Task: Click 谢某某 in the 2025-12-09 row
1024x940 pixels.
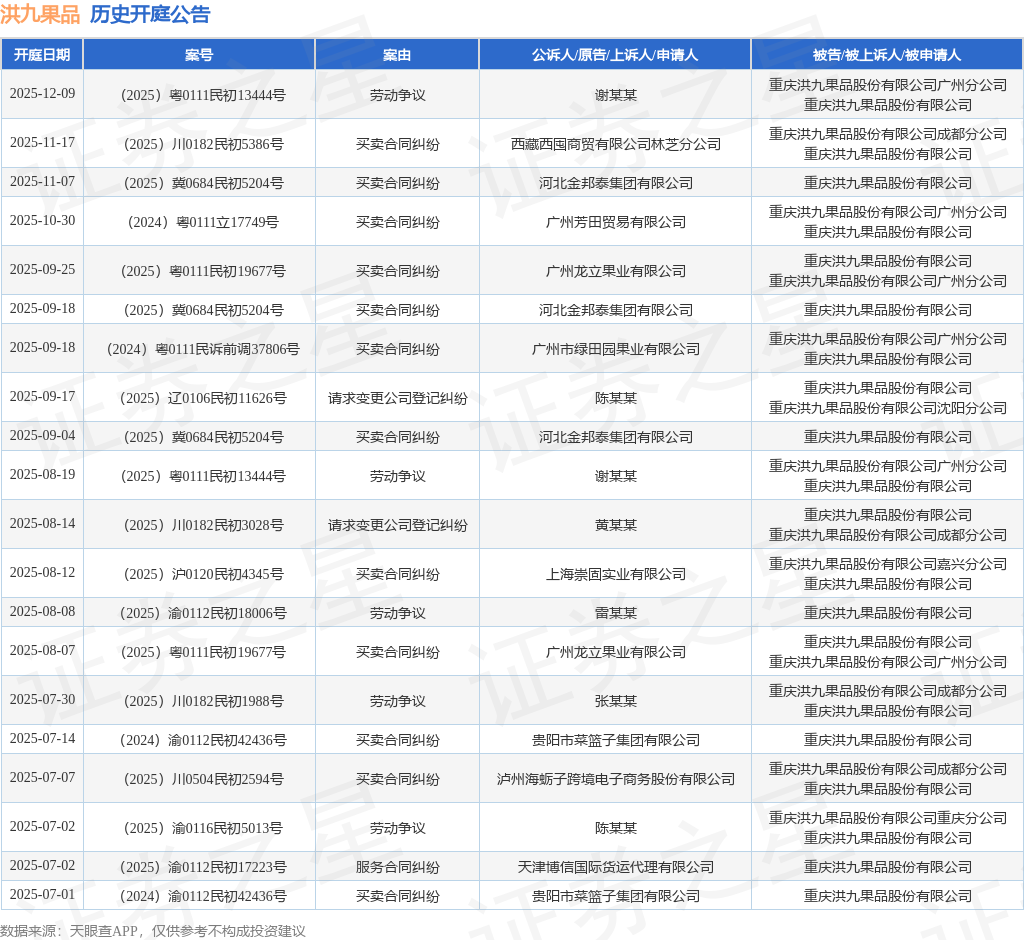Action: click(x=616, y=95)
